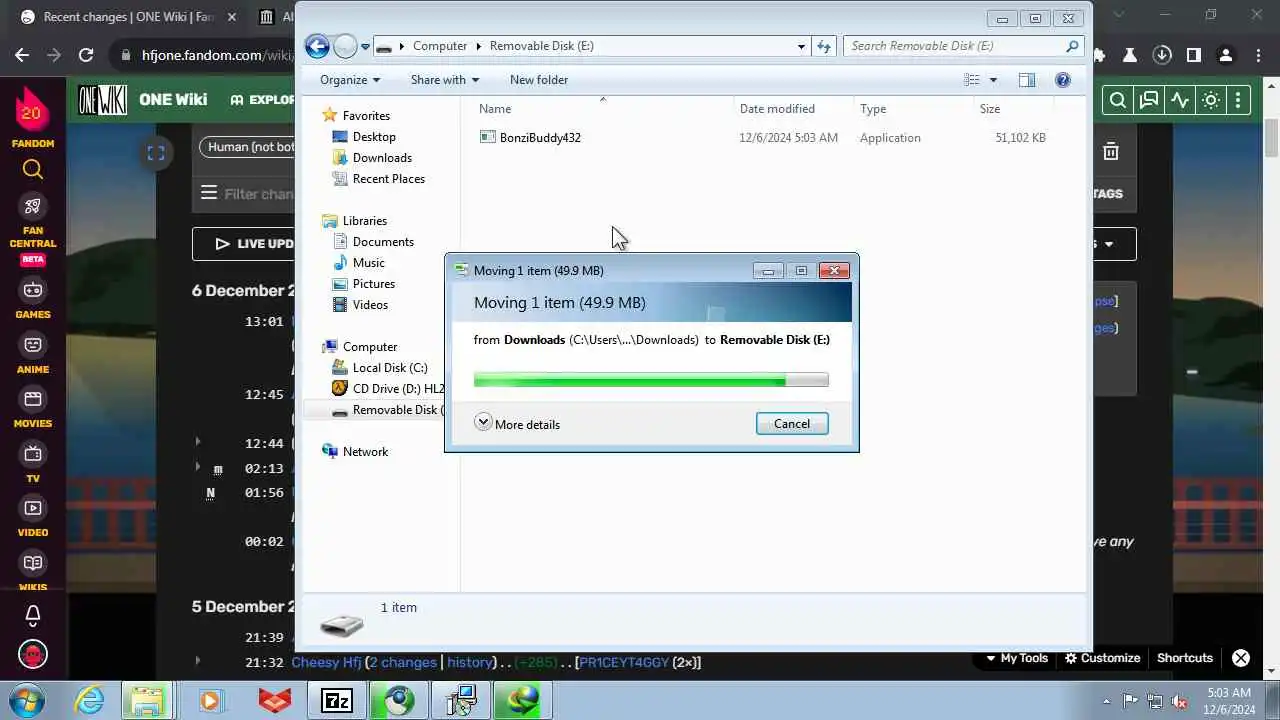Open Chrome profile icon
The image size is (1280, 720).
click(1226, 55)
